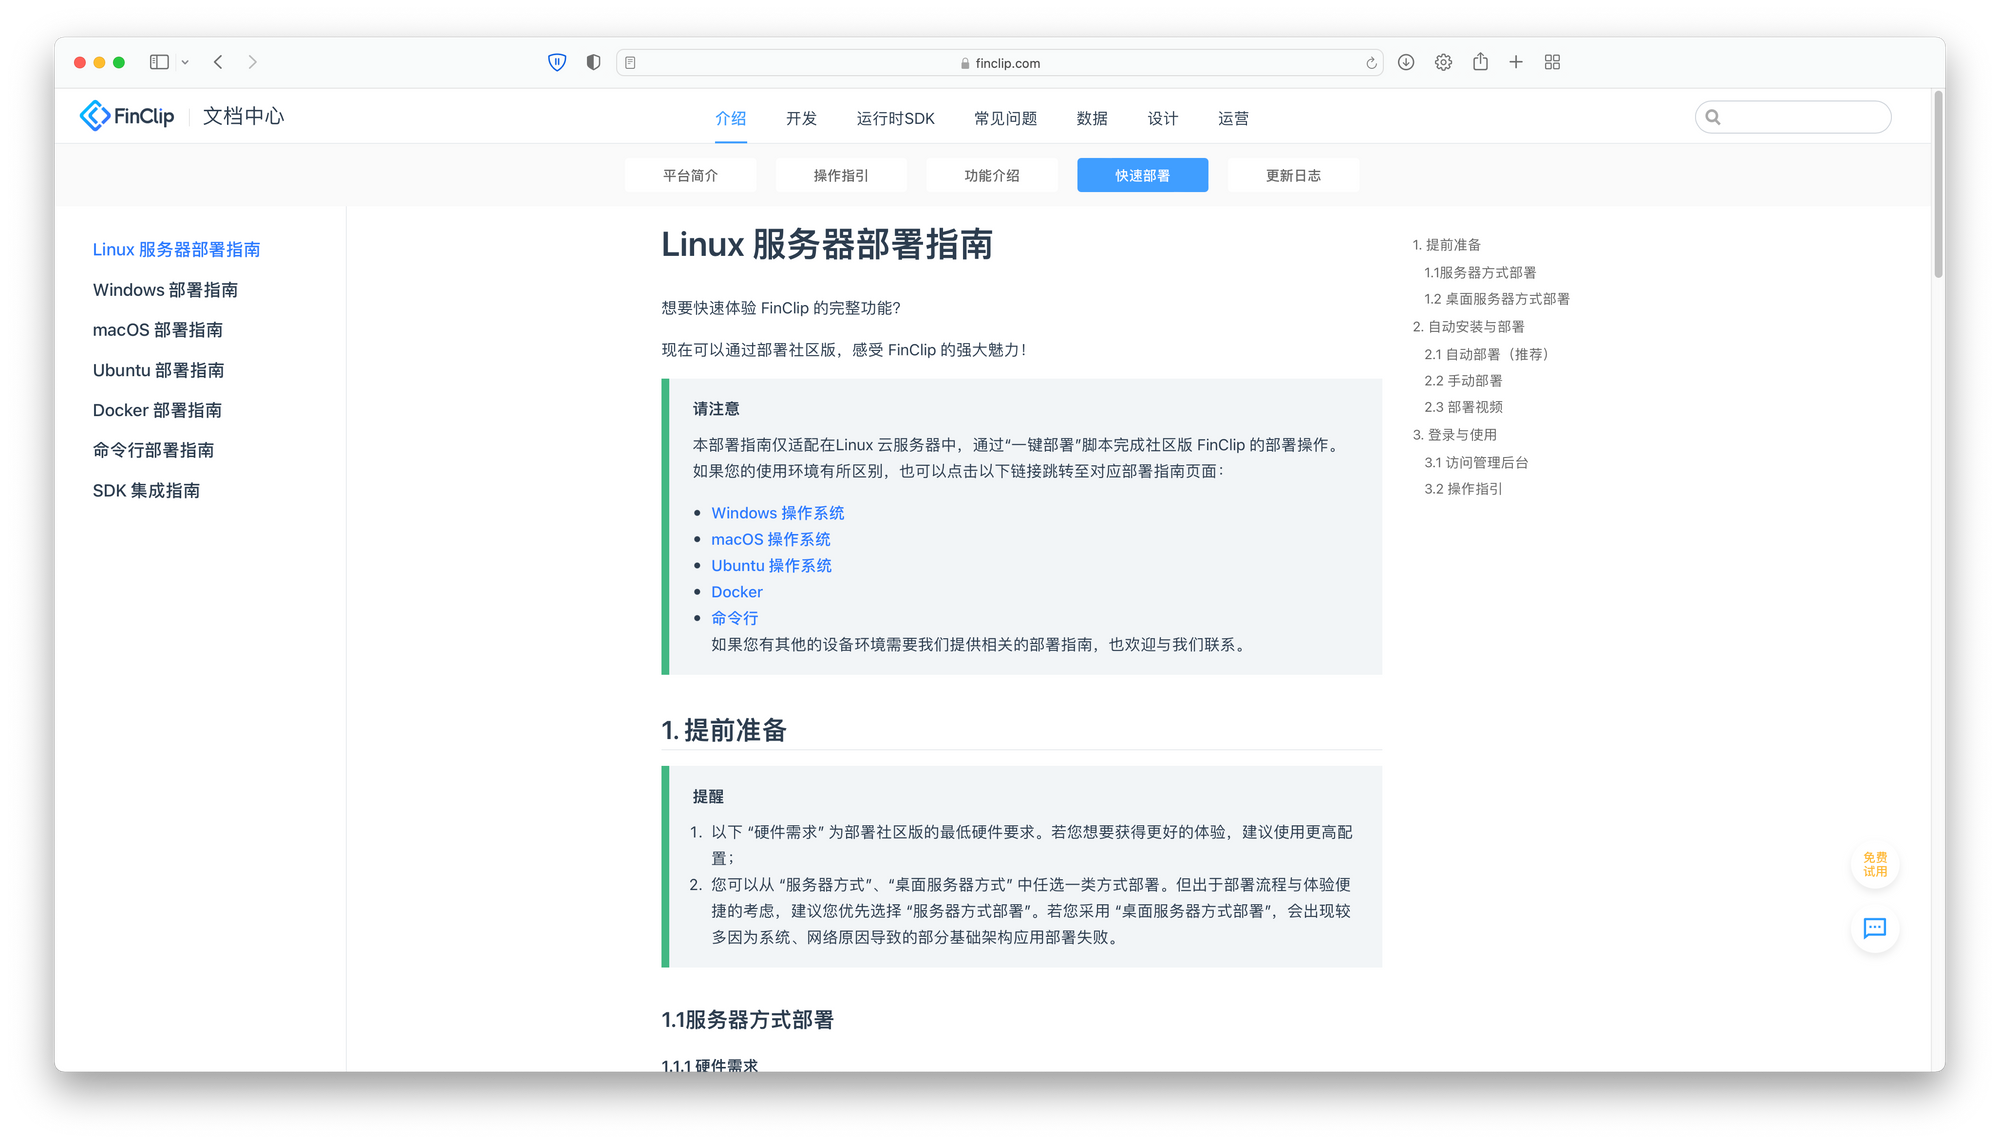Click the 1.1服务器方式部署 section heading
The width and height of the screenshot is (2000, 1144).
[747, 1019]
